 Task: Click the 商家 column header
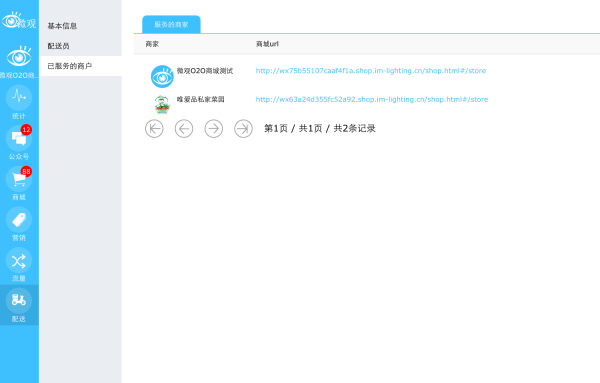pos(152,44)
